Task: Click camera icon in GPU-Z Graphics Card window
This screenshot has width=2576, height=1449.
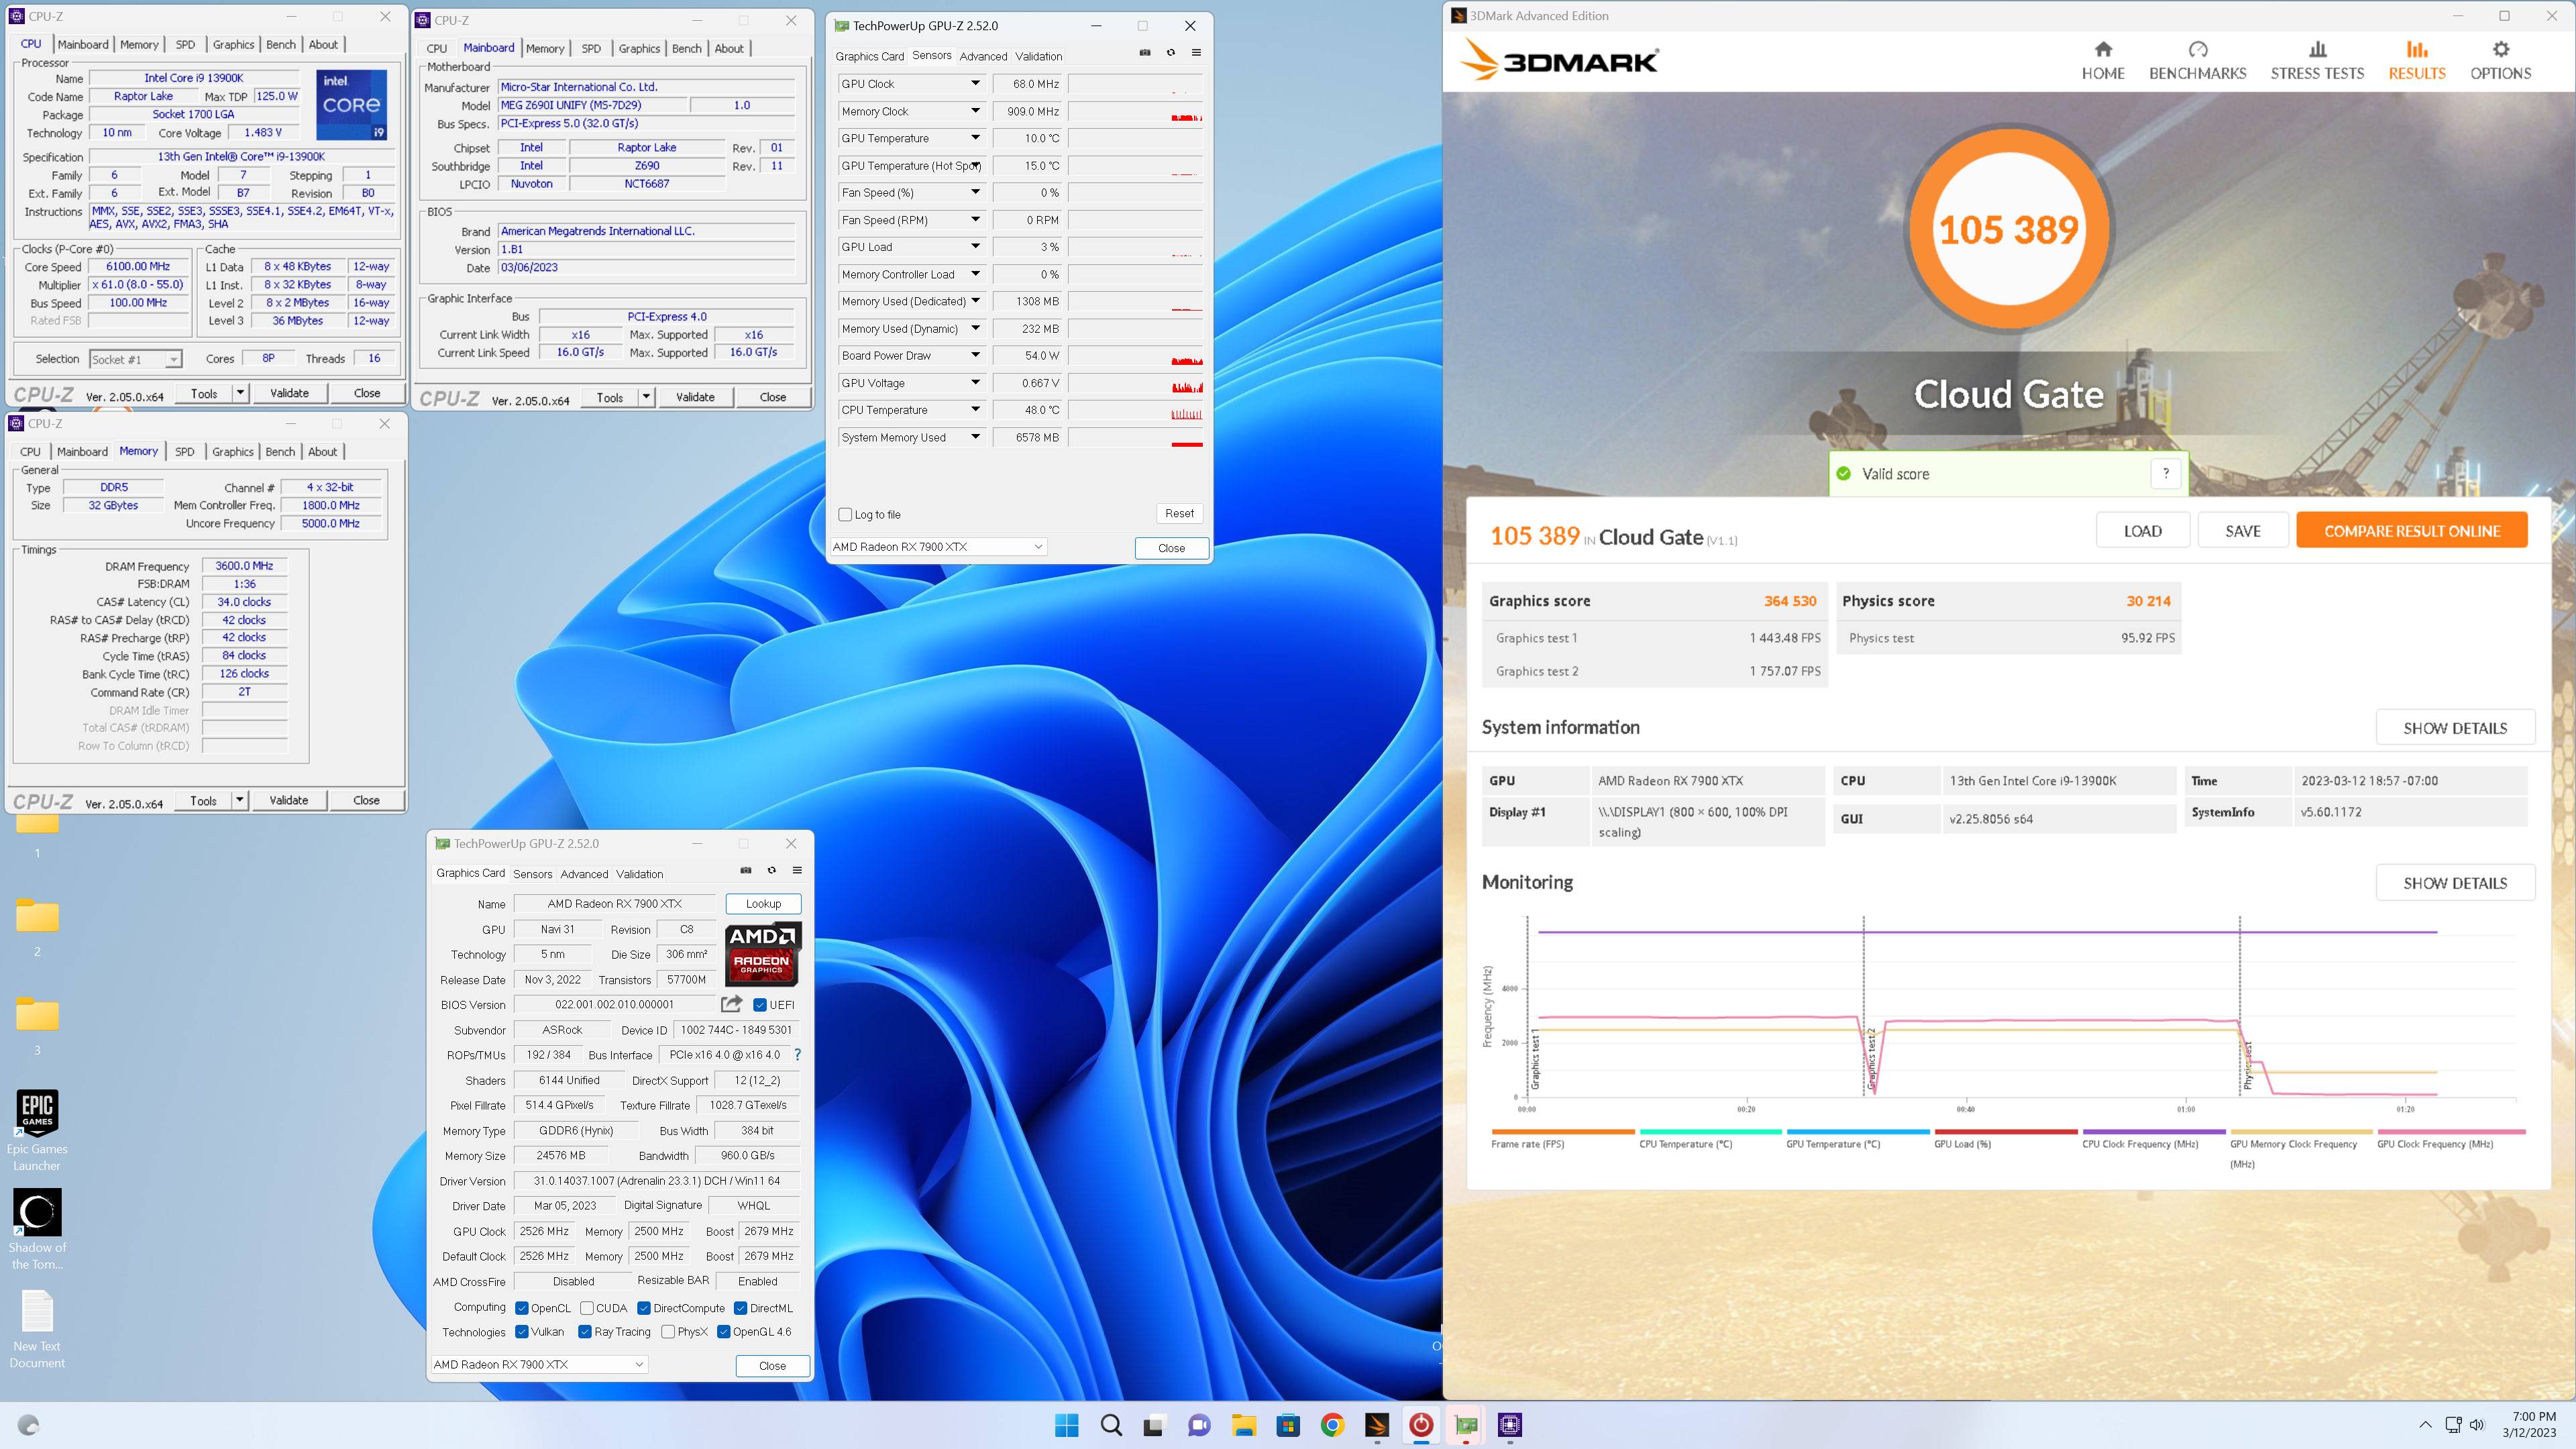Action: coord(746,870)
